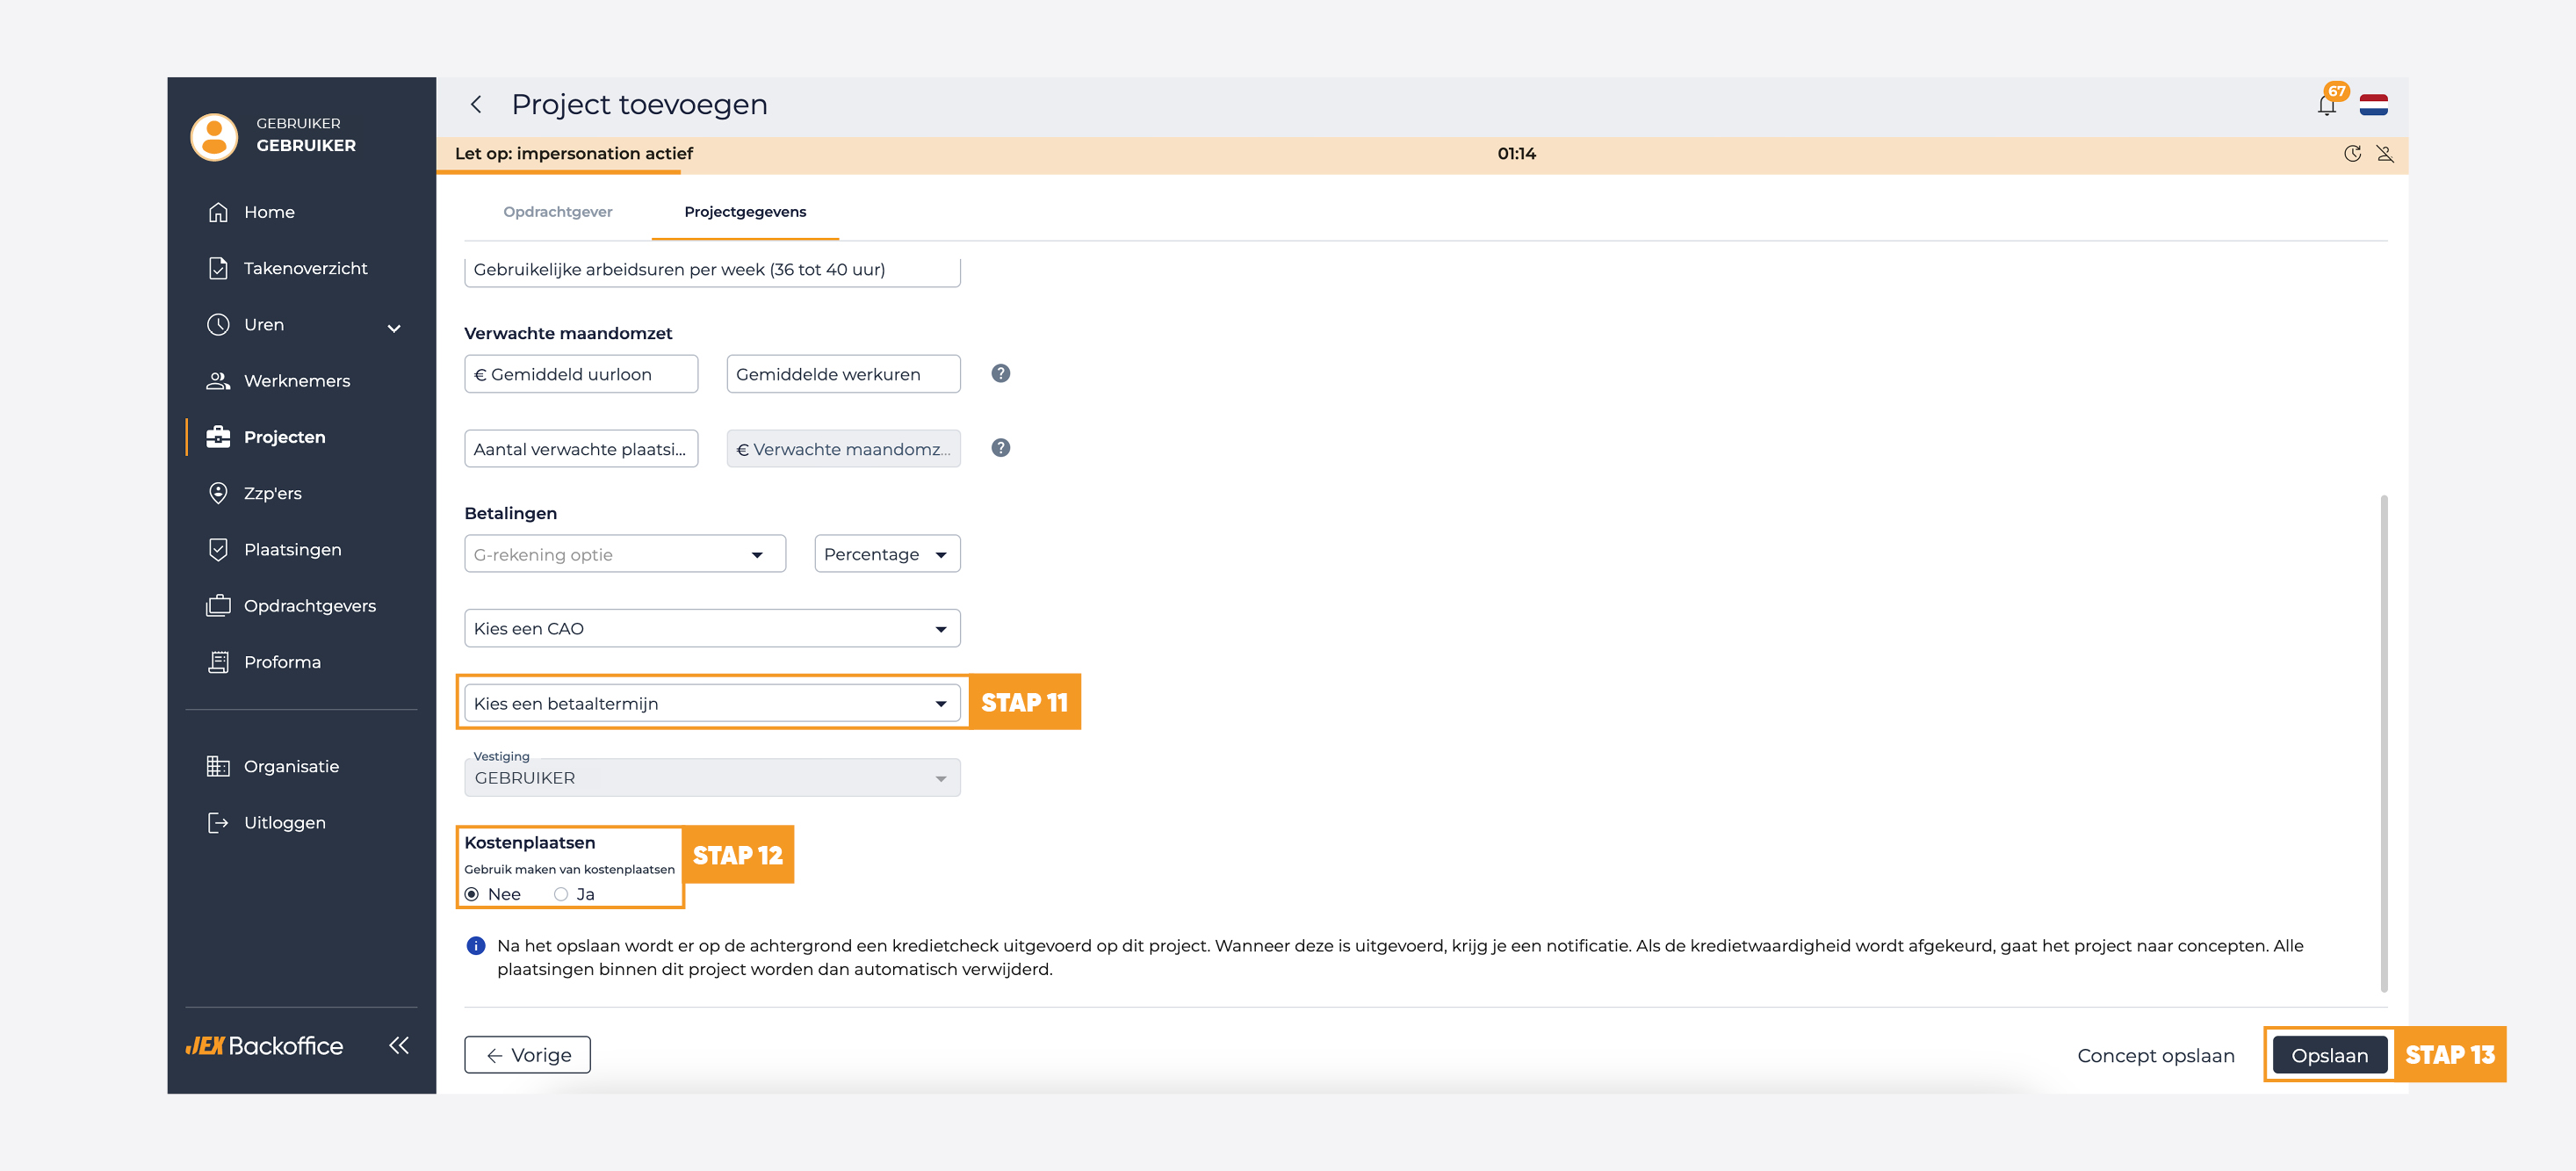Open the Percentage dropdown
This screenshot has width=2576, height=1171.
pos(887,554)
